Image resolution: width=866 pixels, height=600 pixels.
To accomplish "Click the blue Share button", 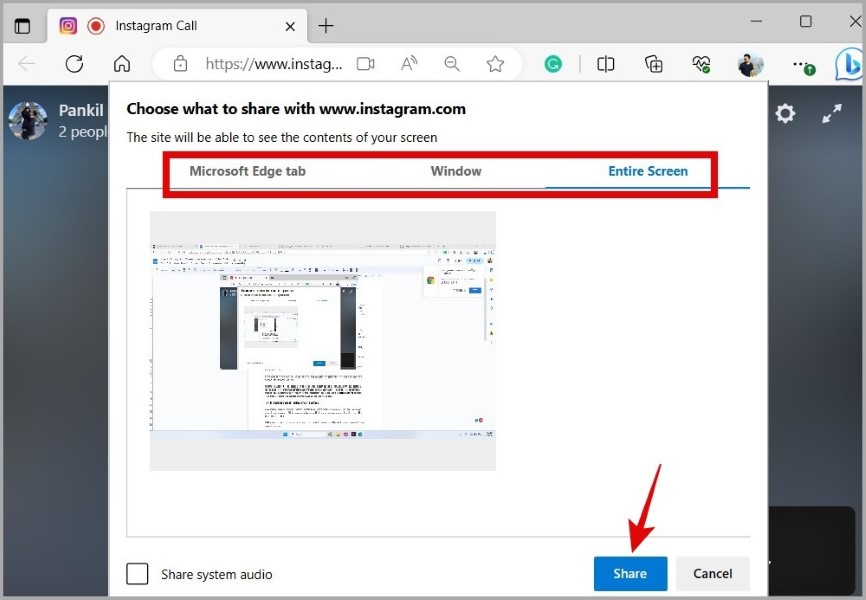I will click(x=630, y=573).
